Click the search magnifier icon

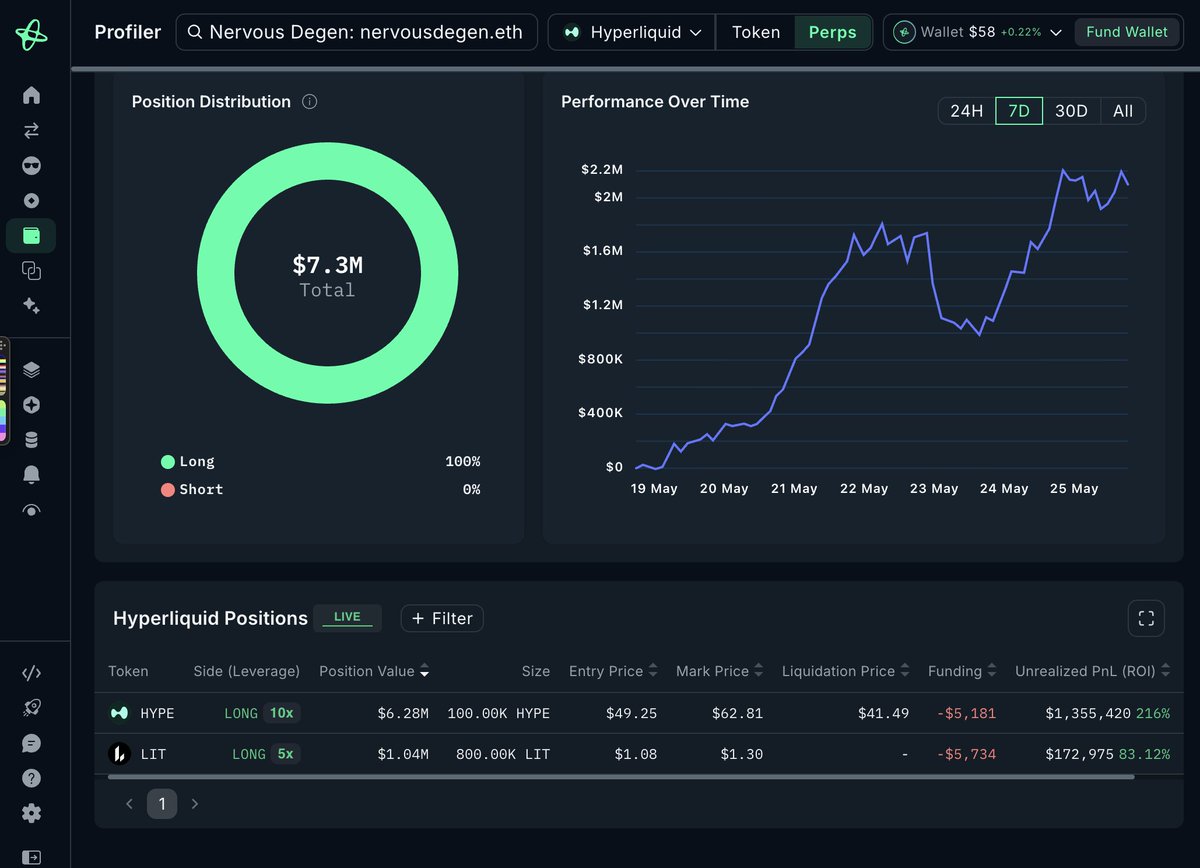click(x=195, y=32)
